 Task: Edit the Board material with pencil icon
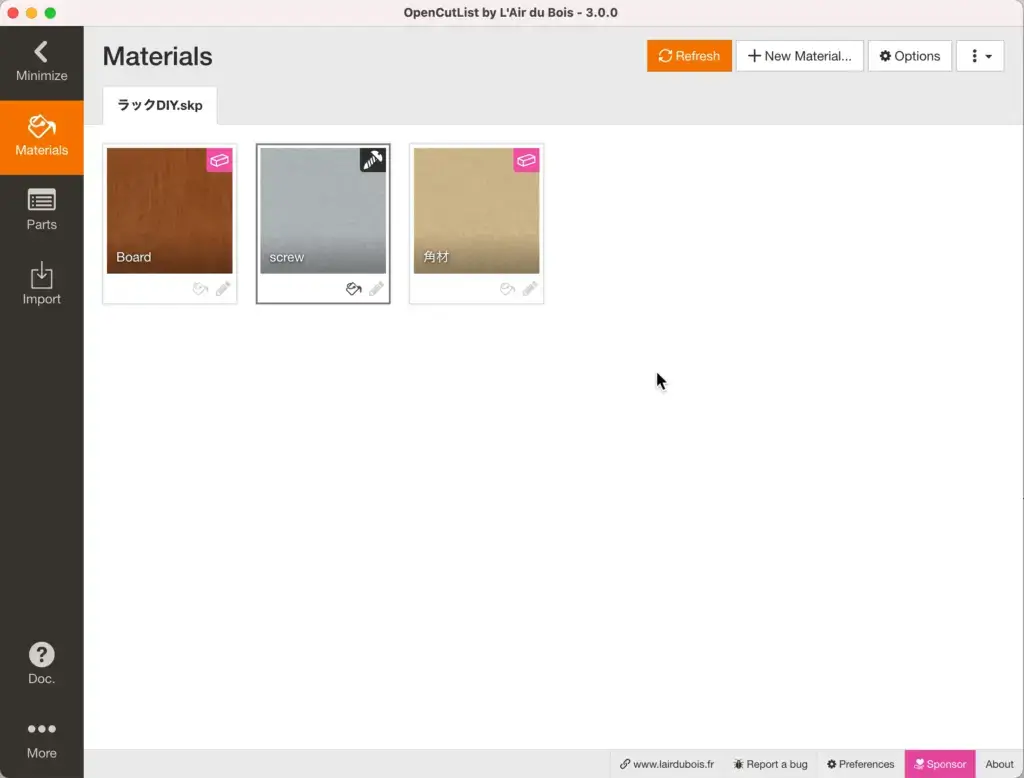(x=223, y=289)
